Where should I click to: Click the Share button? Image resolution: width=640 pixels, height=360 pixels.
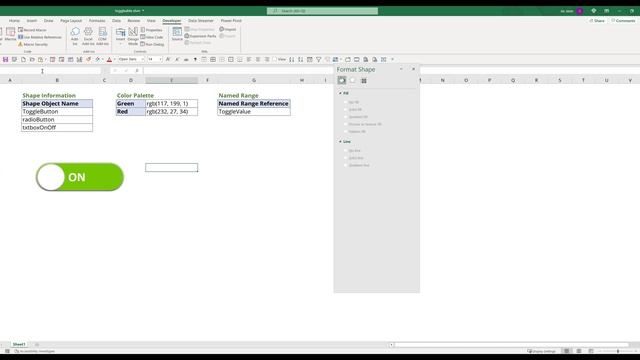click(x=597, y=20)
